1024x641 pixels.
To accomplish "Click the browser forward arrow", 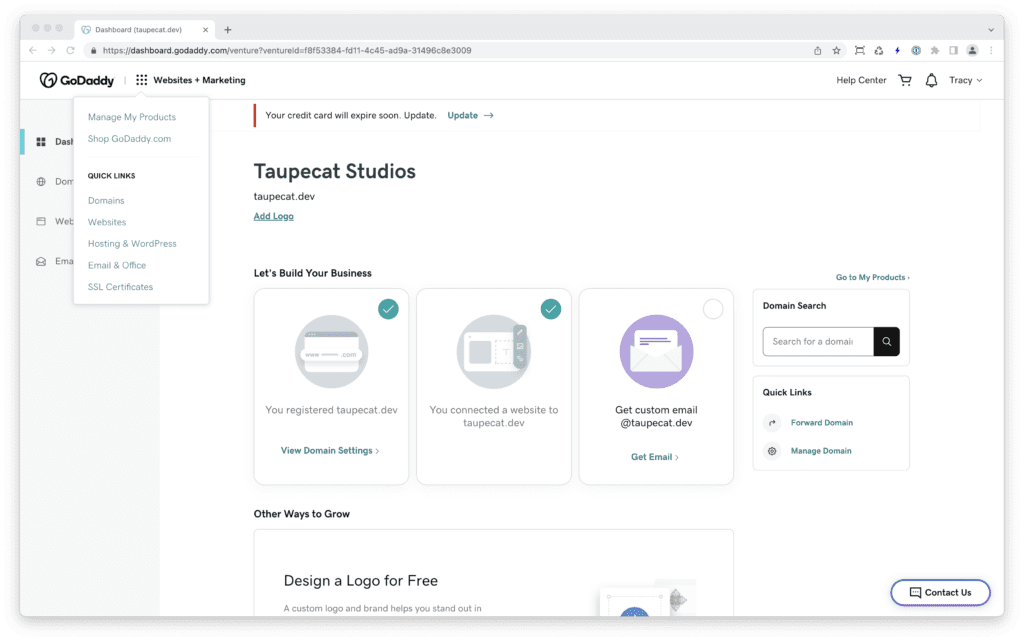I will [52, 50].
